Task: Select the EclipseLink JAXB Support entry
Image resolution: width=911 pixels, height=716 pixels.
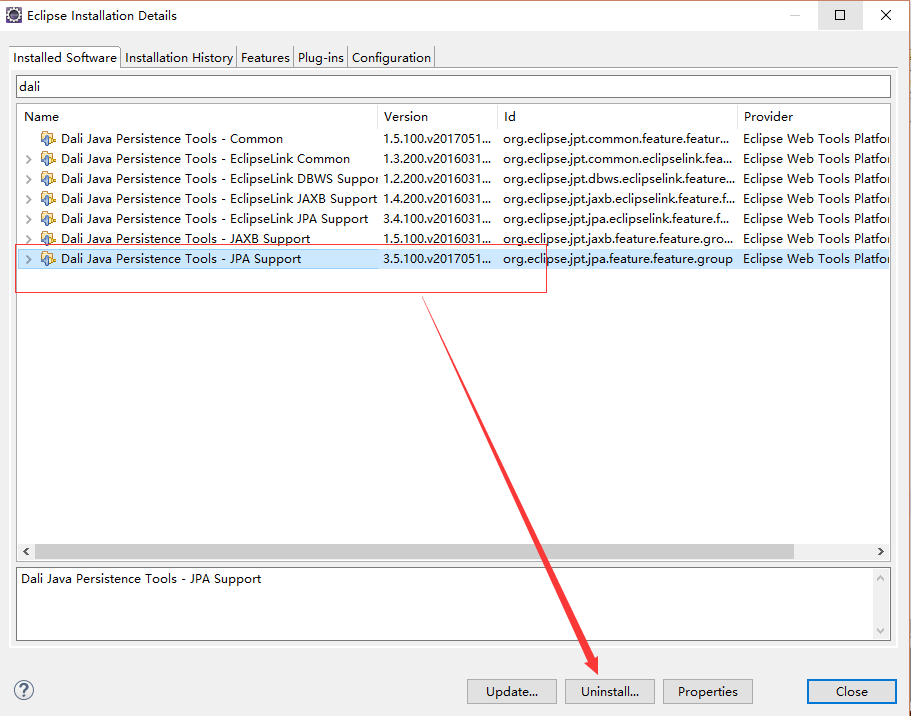Action: click(x=219, y=199)
